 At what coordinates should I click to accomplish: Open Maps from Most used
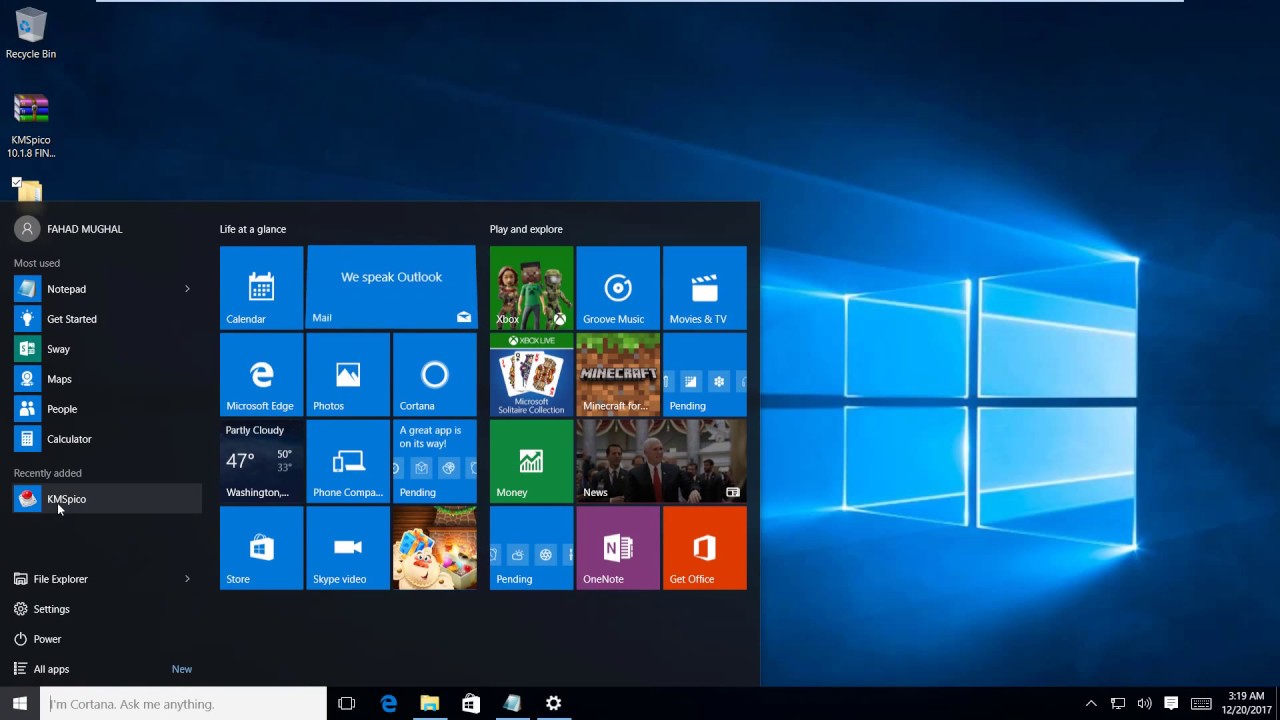tap(107, 379)
